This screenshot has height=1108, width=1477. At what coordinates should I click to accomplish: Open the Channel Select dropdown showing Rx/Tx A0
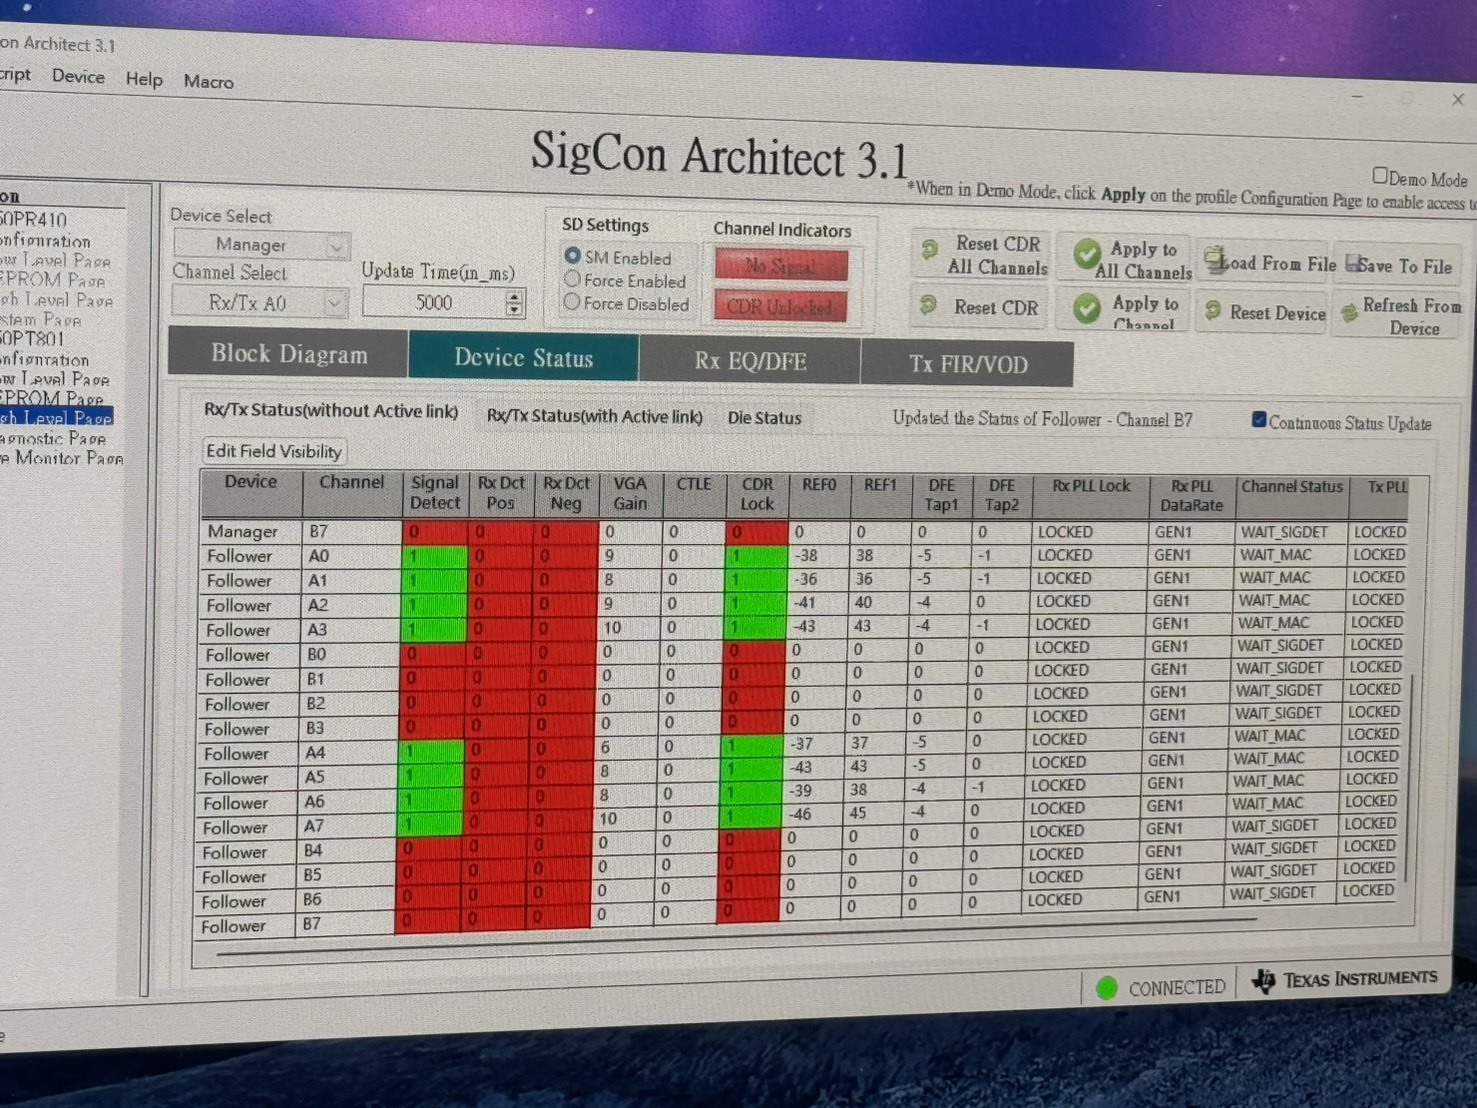click(x=260, y=302)
